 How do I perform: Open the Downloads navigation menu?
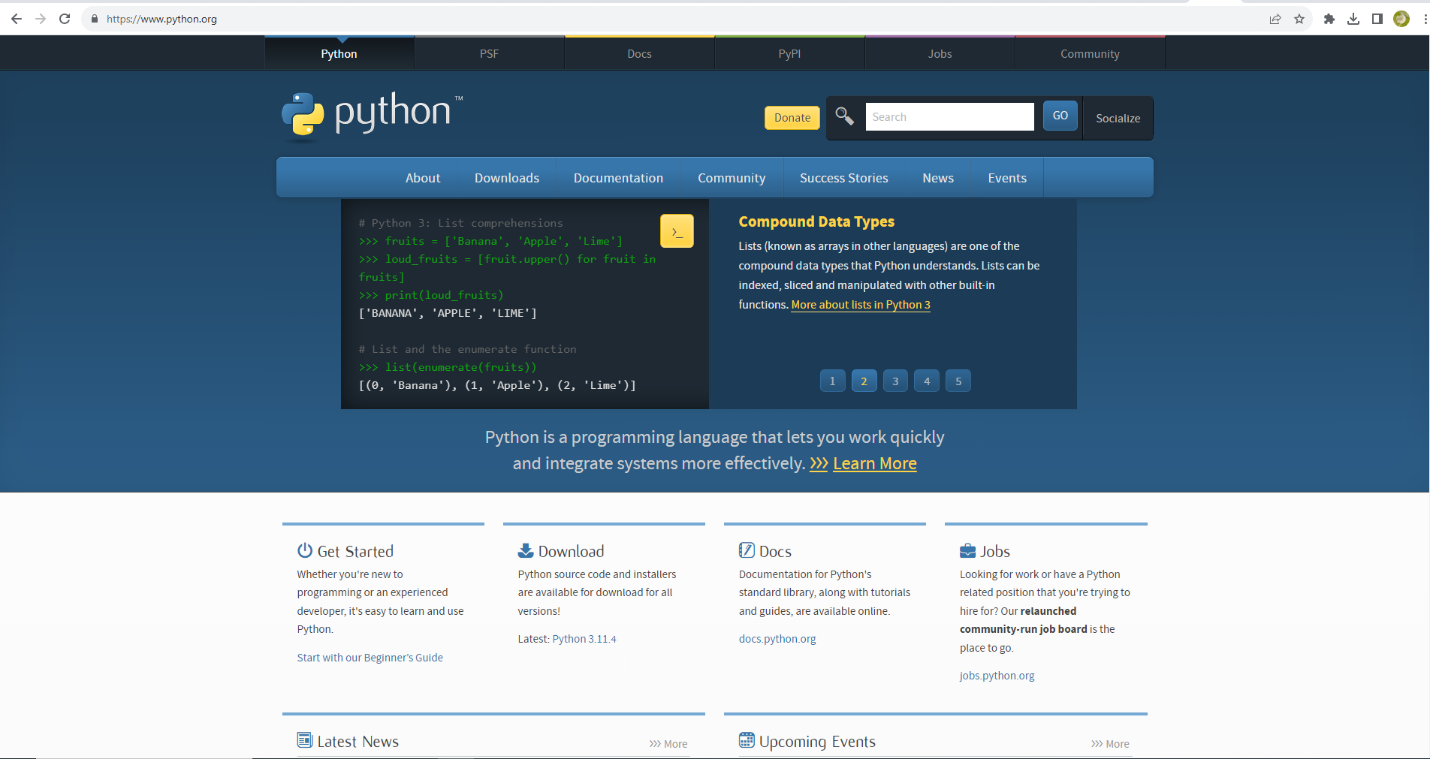pyautogui.click(x=506, y=178)
